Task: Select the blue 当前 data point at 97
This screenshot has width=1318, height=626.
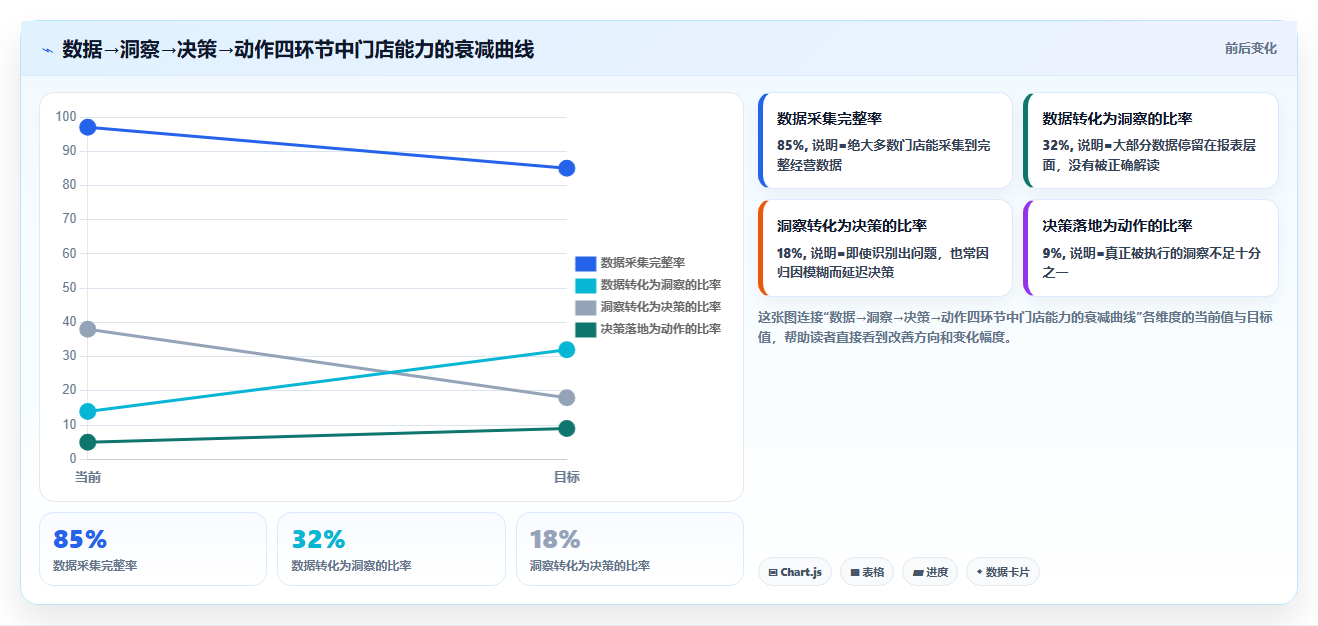Action: tap(88, 127)
